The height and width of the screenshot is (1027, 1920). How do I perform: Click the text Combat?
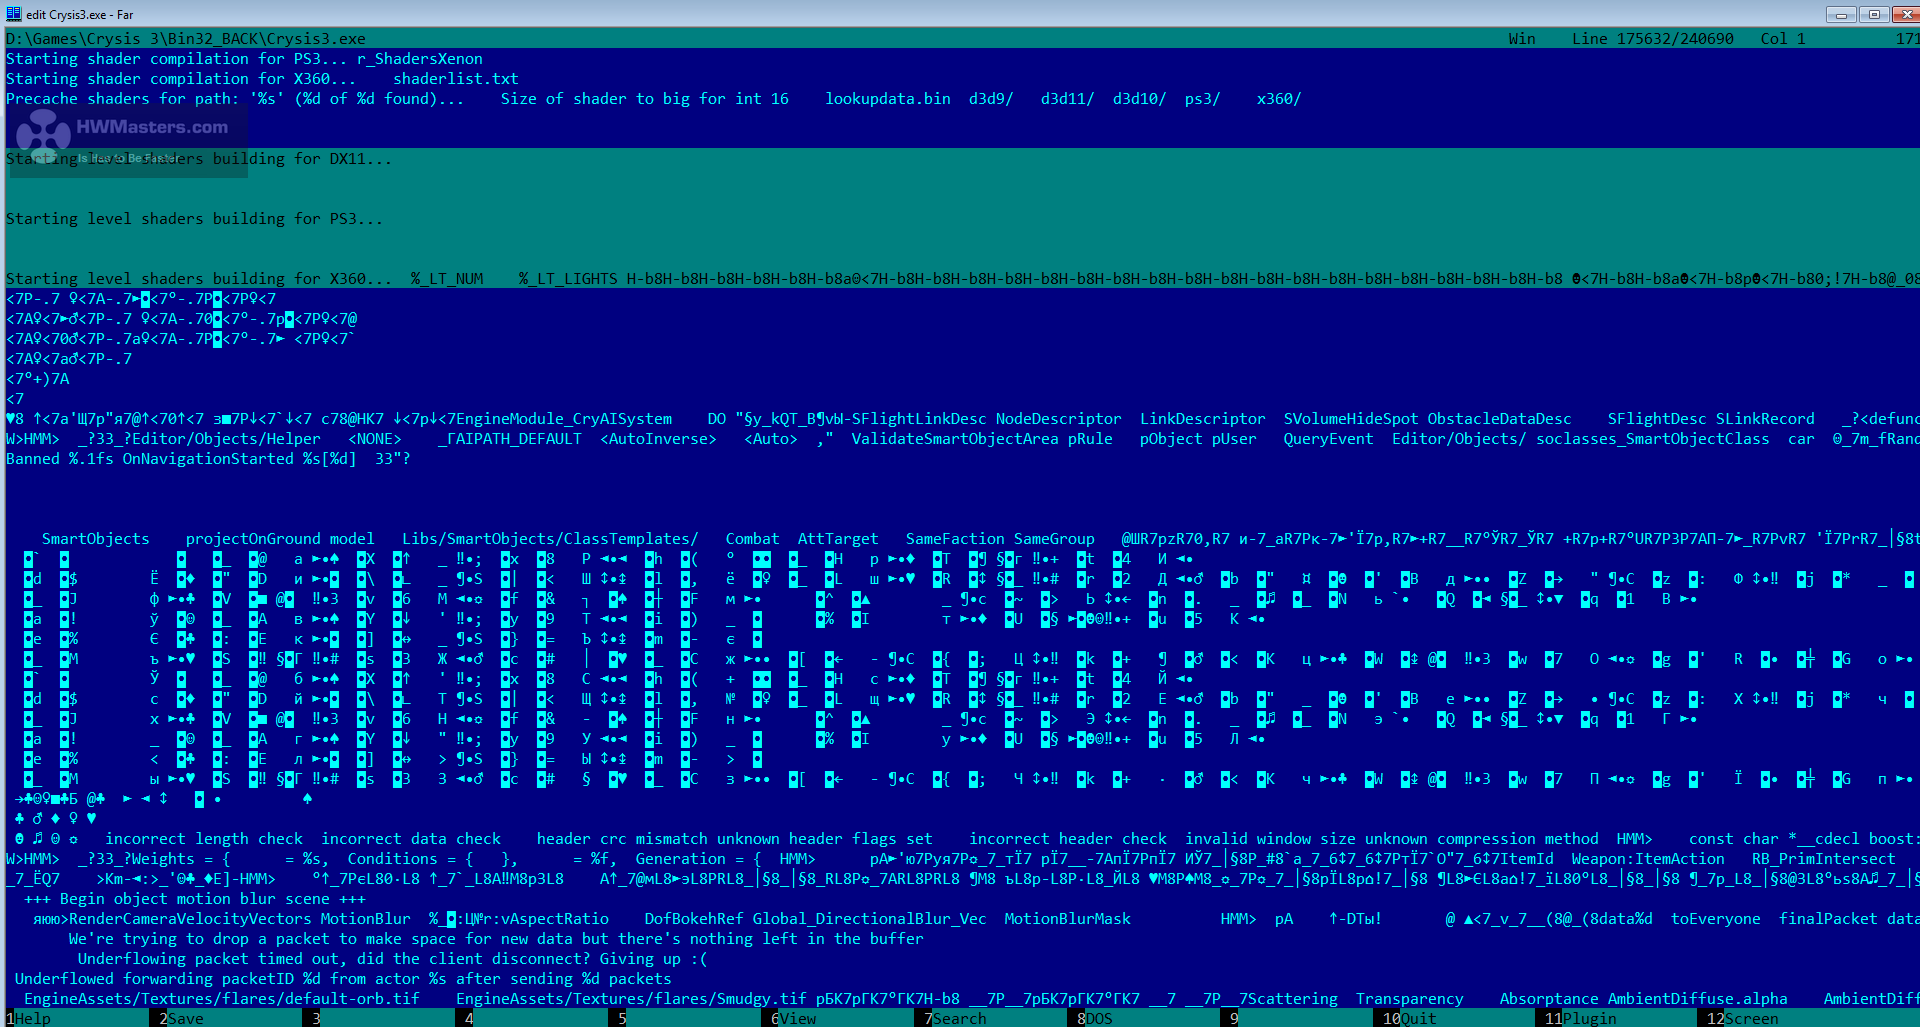[752, 539]
